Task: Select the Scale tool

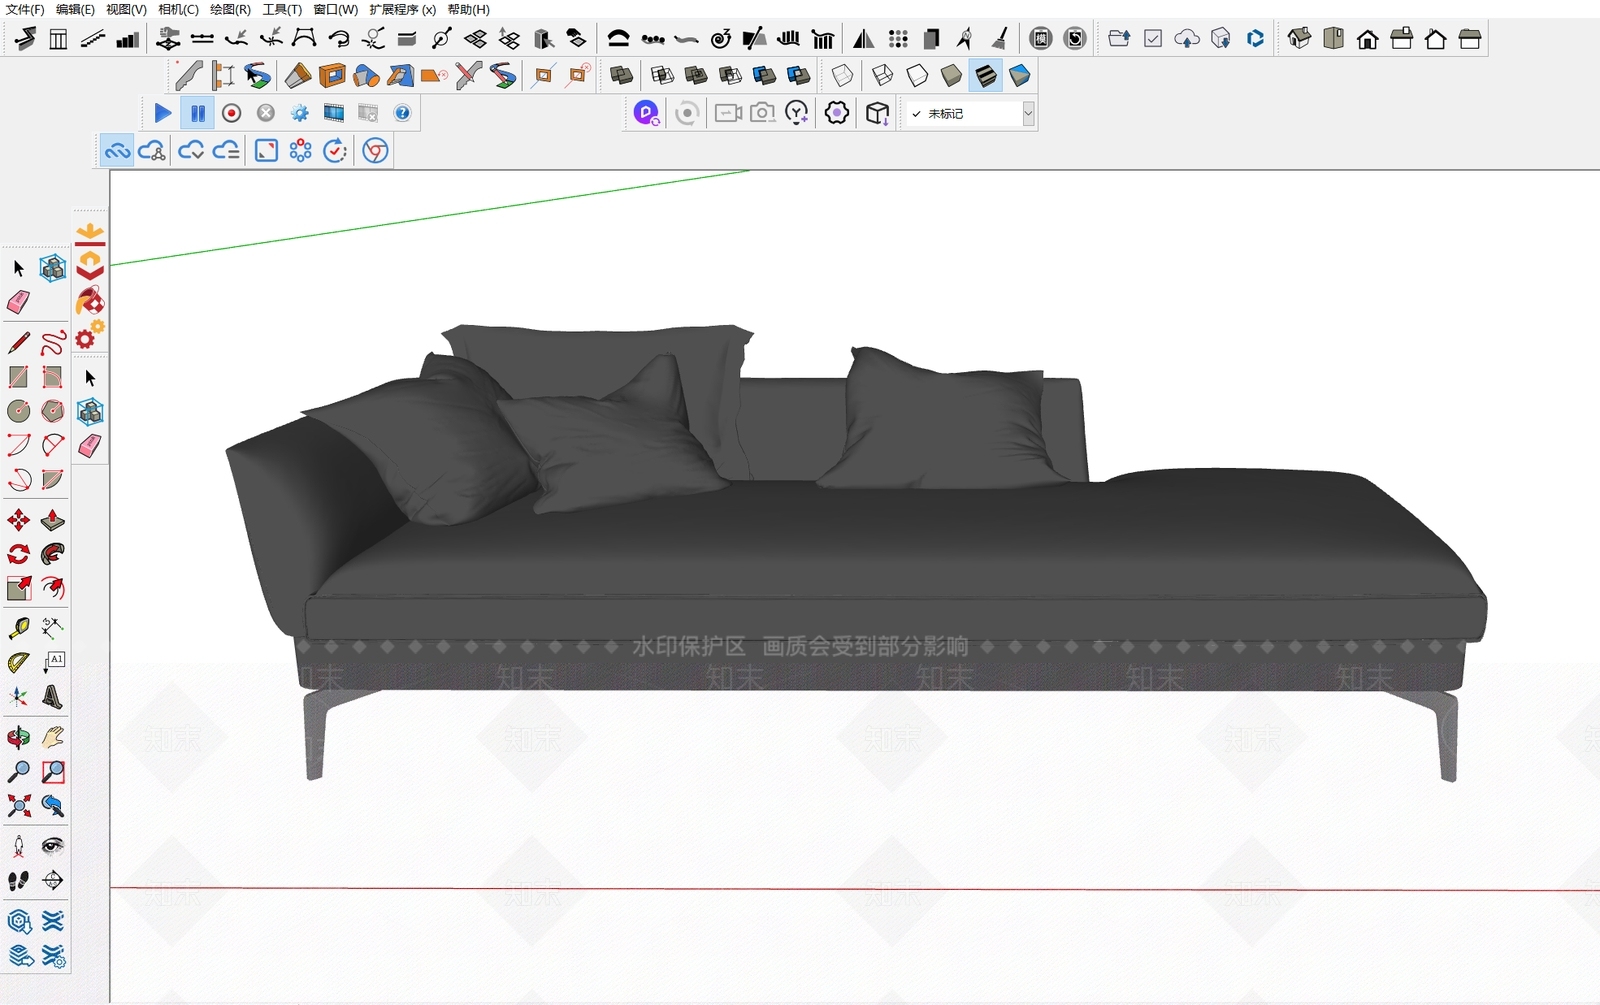Action: point(18,588)
